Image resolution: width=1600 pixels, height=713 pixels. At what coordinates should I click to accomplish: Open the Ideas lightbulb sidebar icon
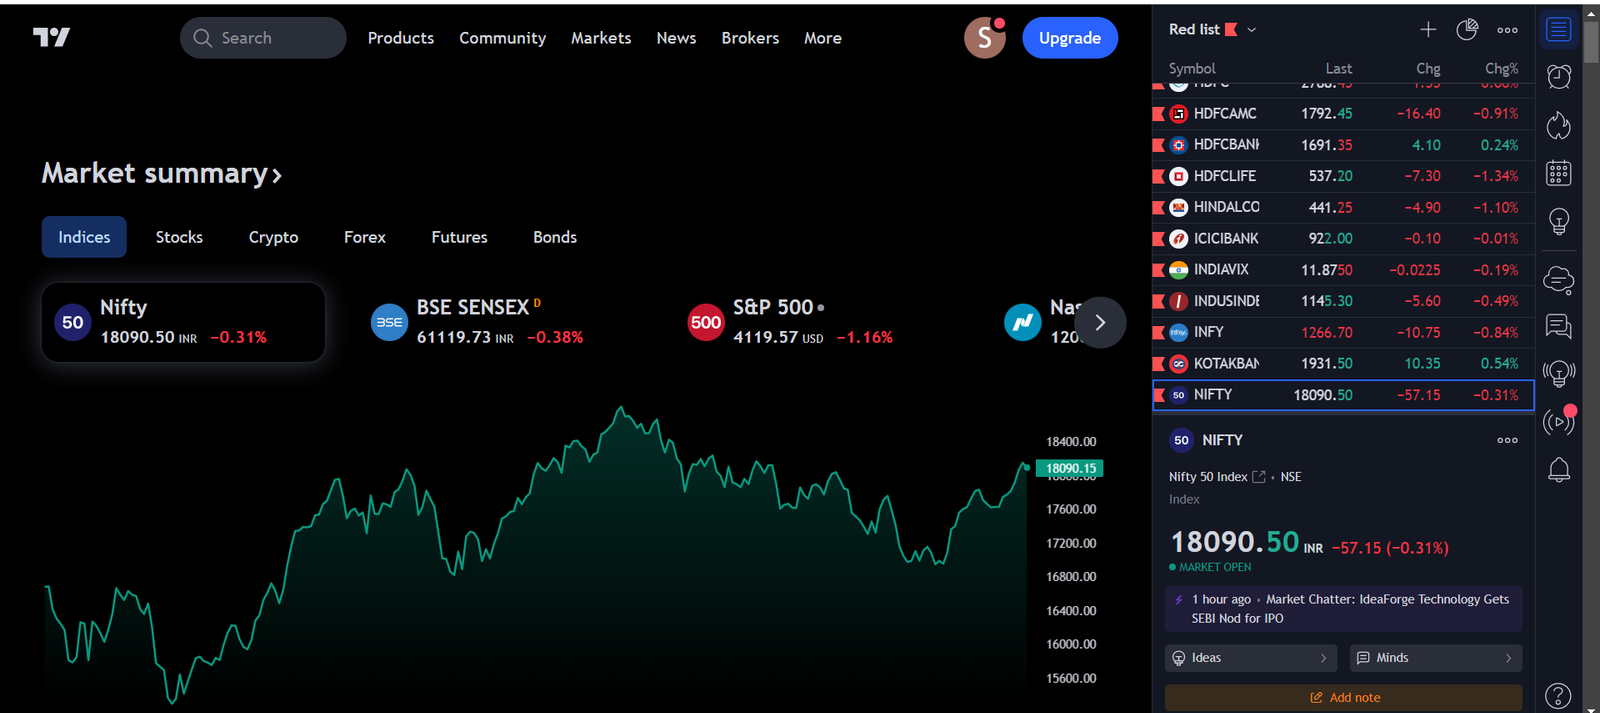(x=1558, y=221)
